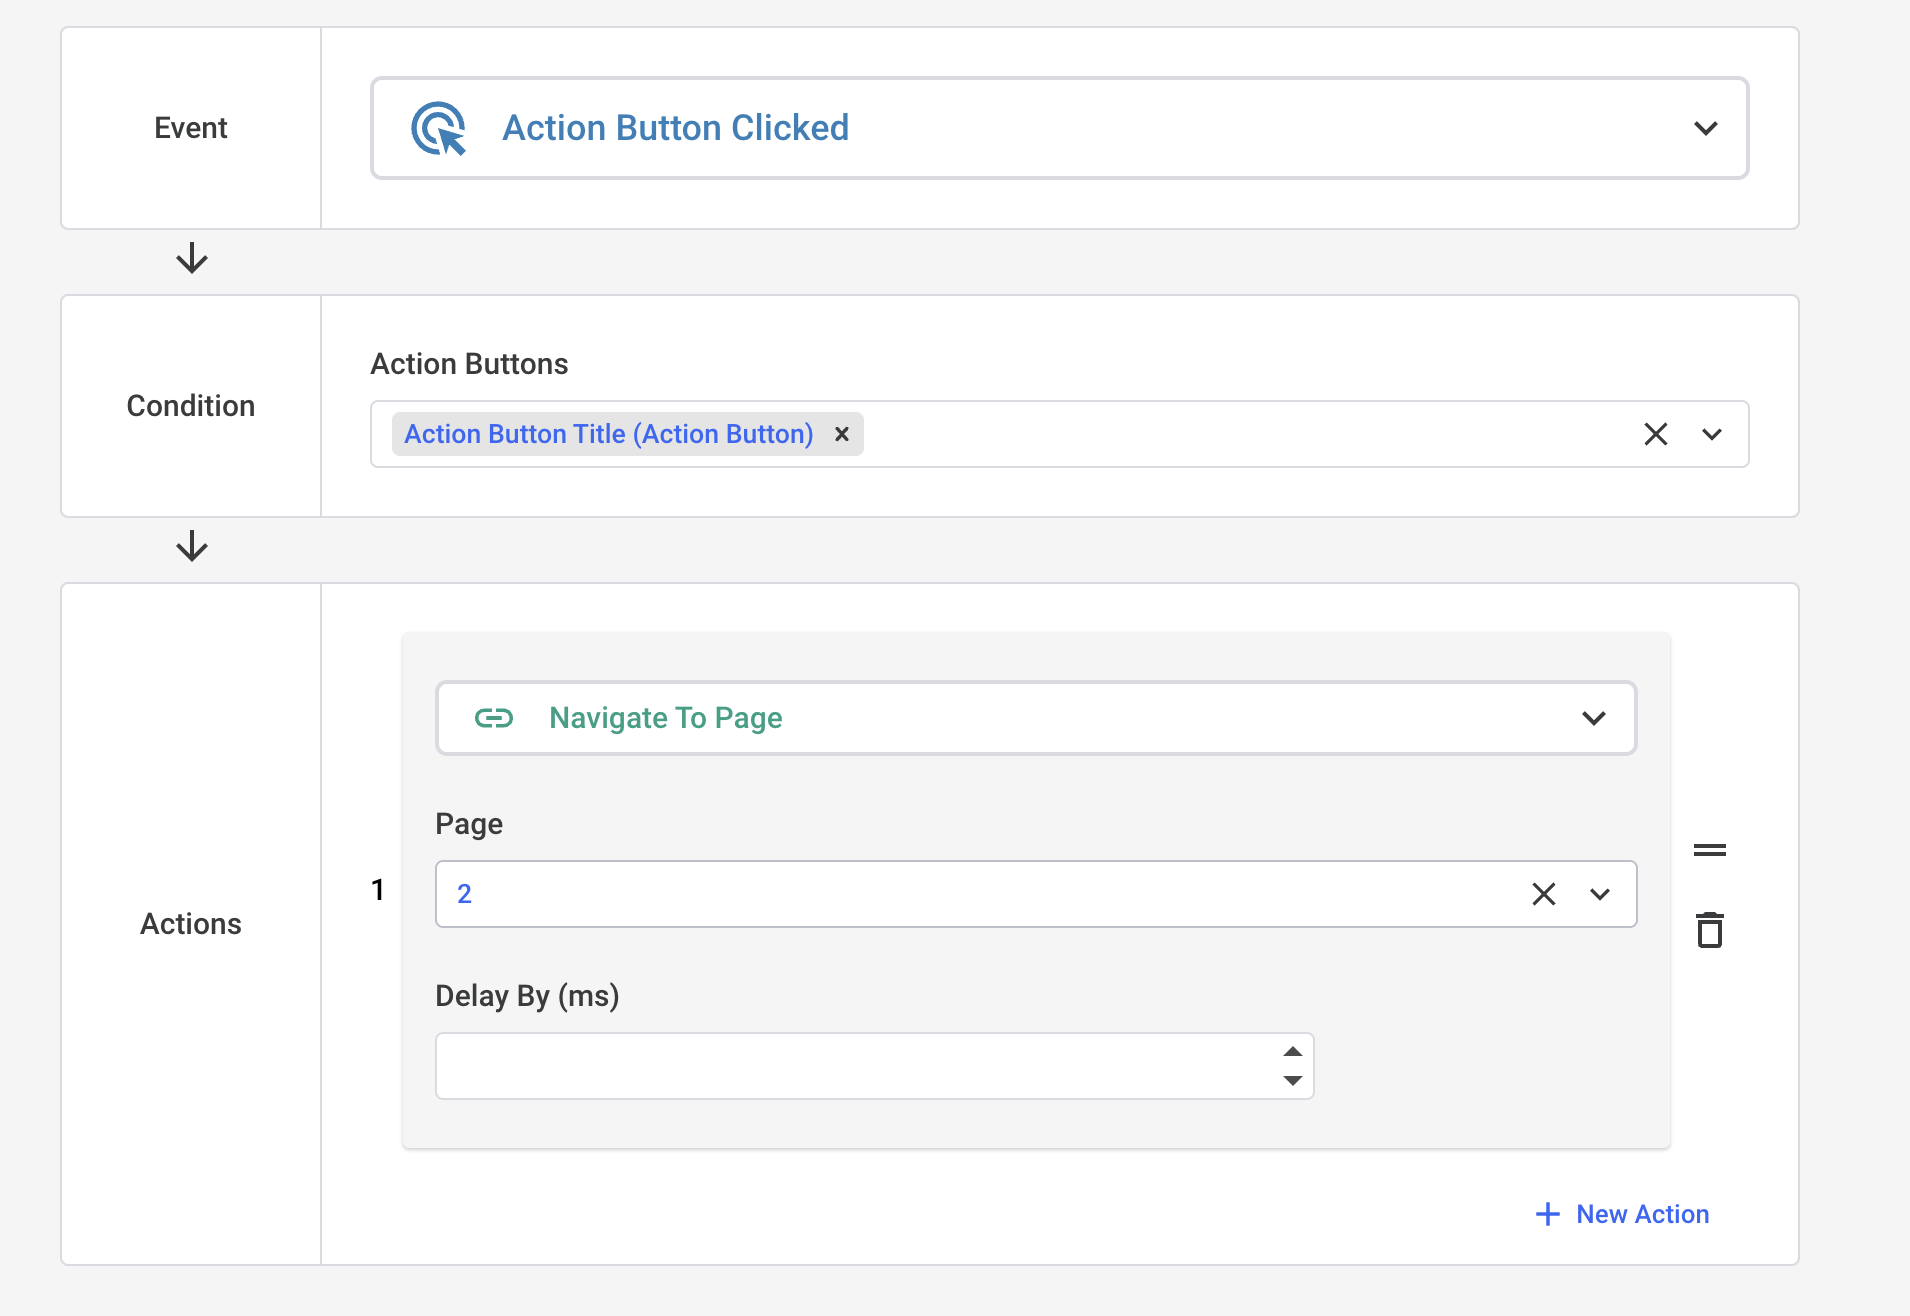This screenshot has width=1910, height=1316.
Task: Expand the Navigate To Page chevron
Action: [1594, 718]
